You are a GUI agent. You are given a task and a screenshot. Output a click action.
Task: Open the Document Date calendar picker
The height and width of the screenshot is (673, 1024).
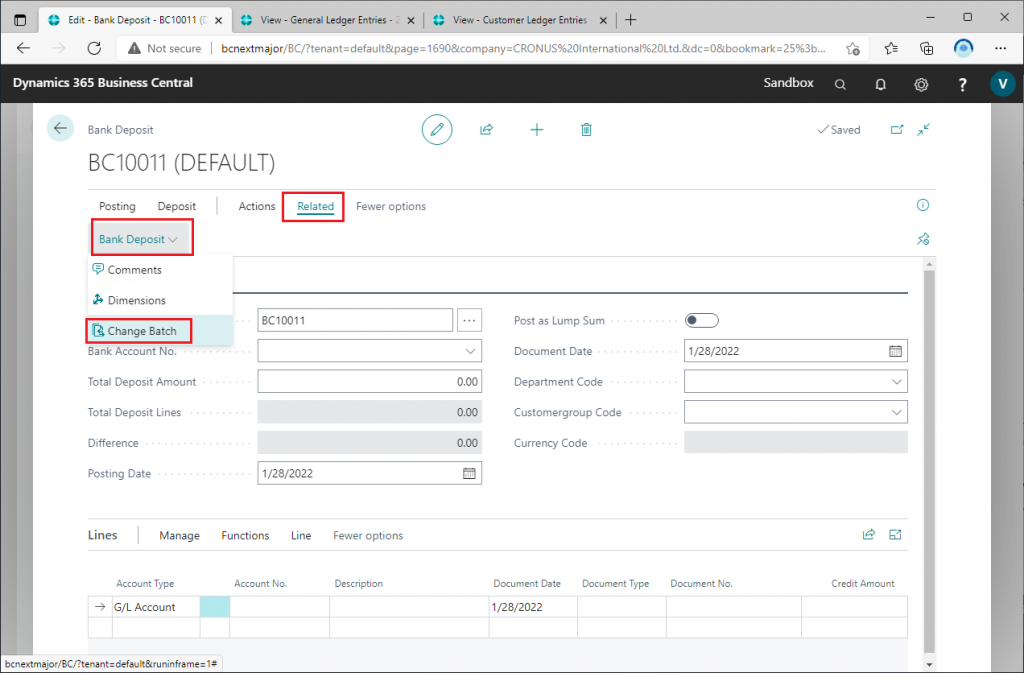895,351
